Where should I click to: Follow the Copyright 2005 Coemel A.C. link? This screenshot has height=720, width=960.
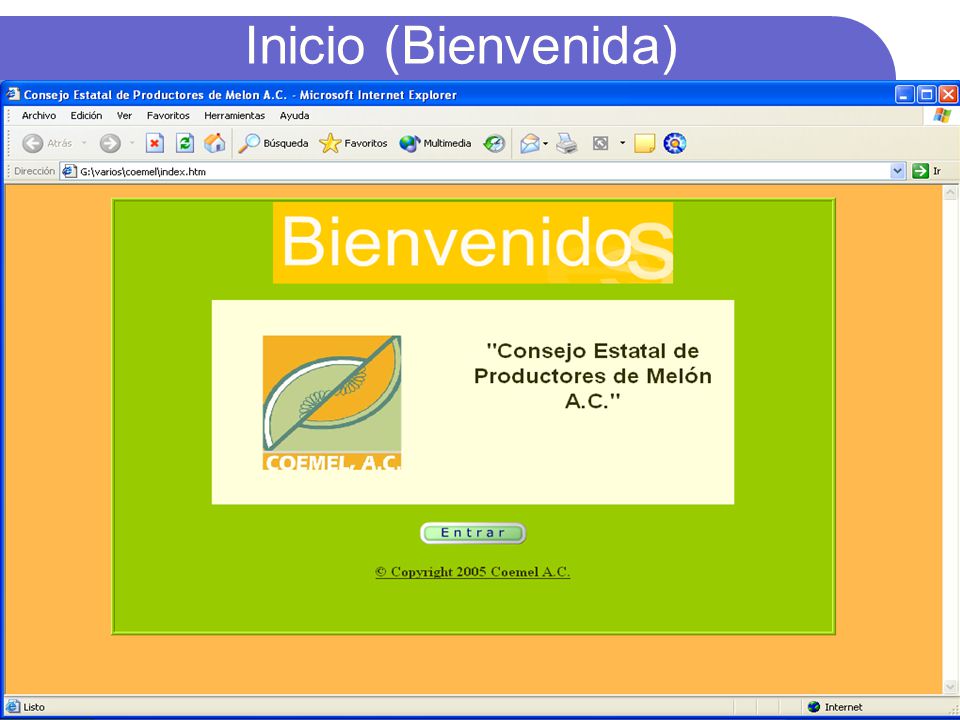point(473,572)
